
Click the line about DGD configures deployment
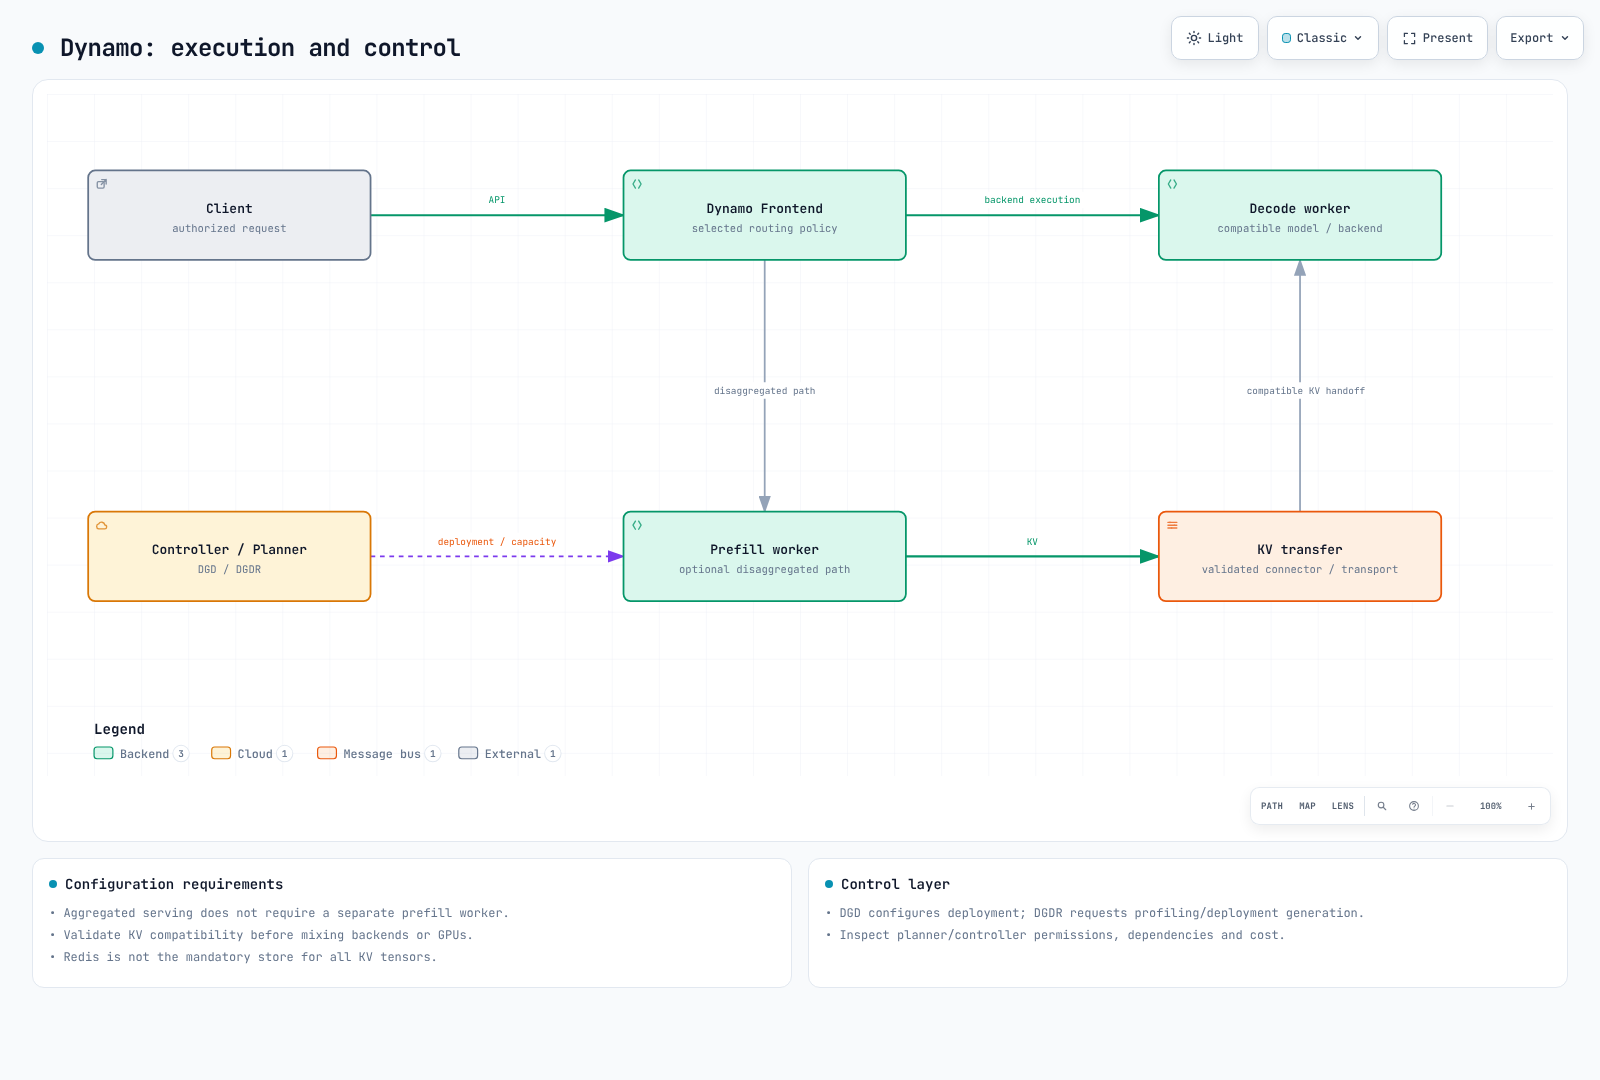click(1101, 913)
